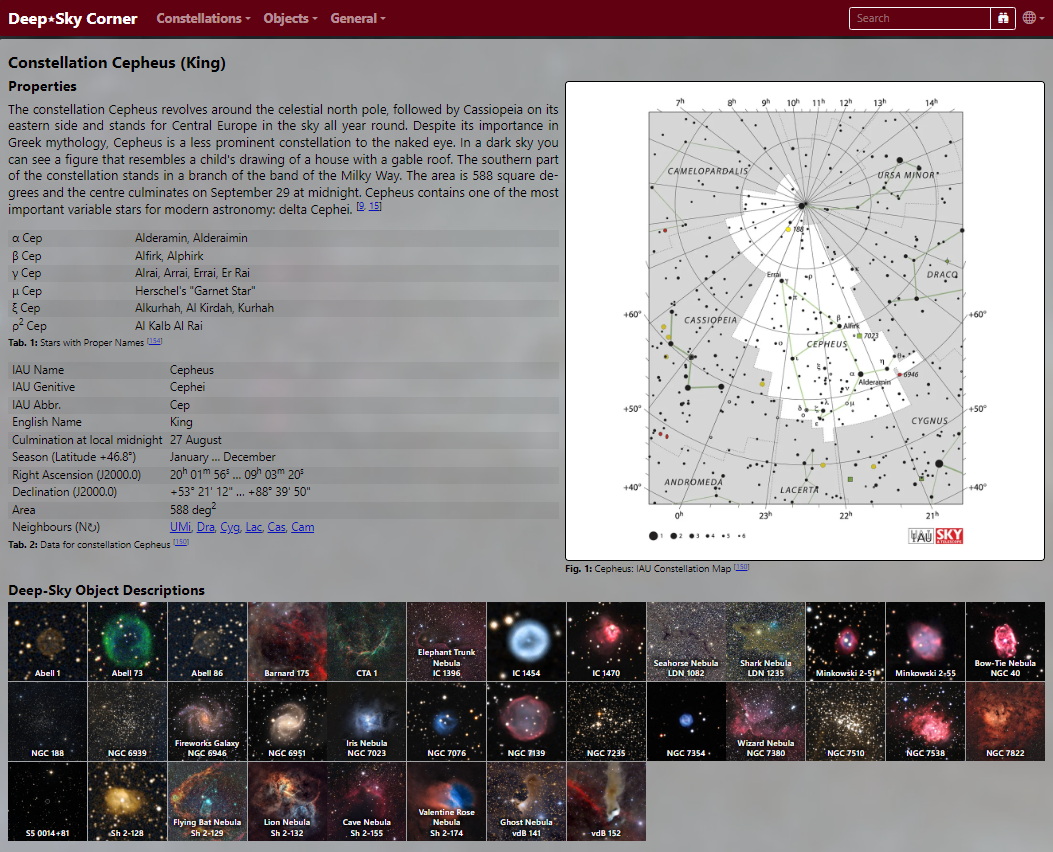Open the Lion Nebula Sh 2-132 thumbnail

(287, 801)
